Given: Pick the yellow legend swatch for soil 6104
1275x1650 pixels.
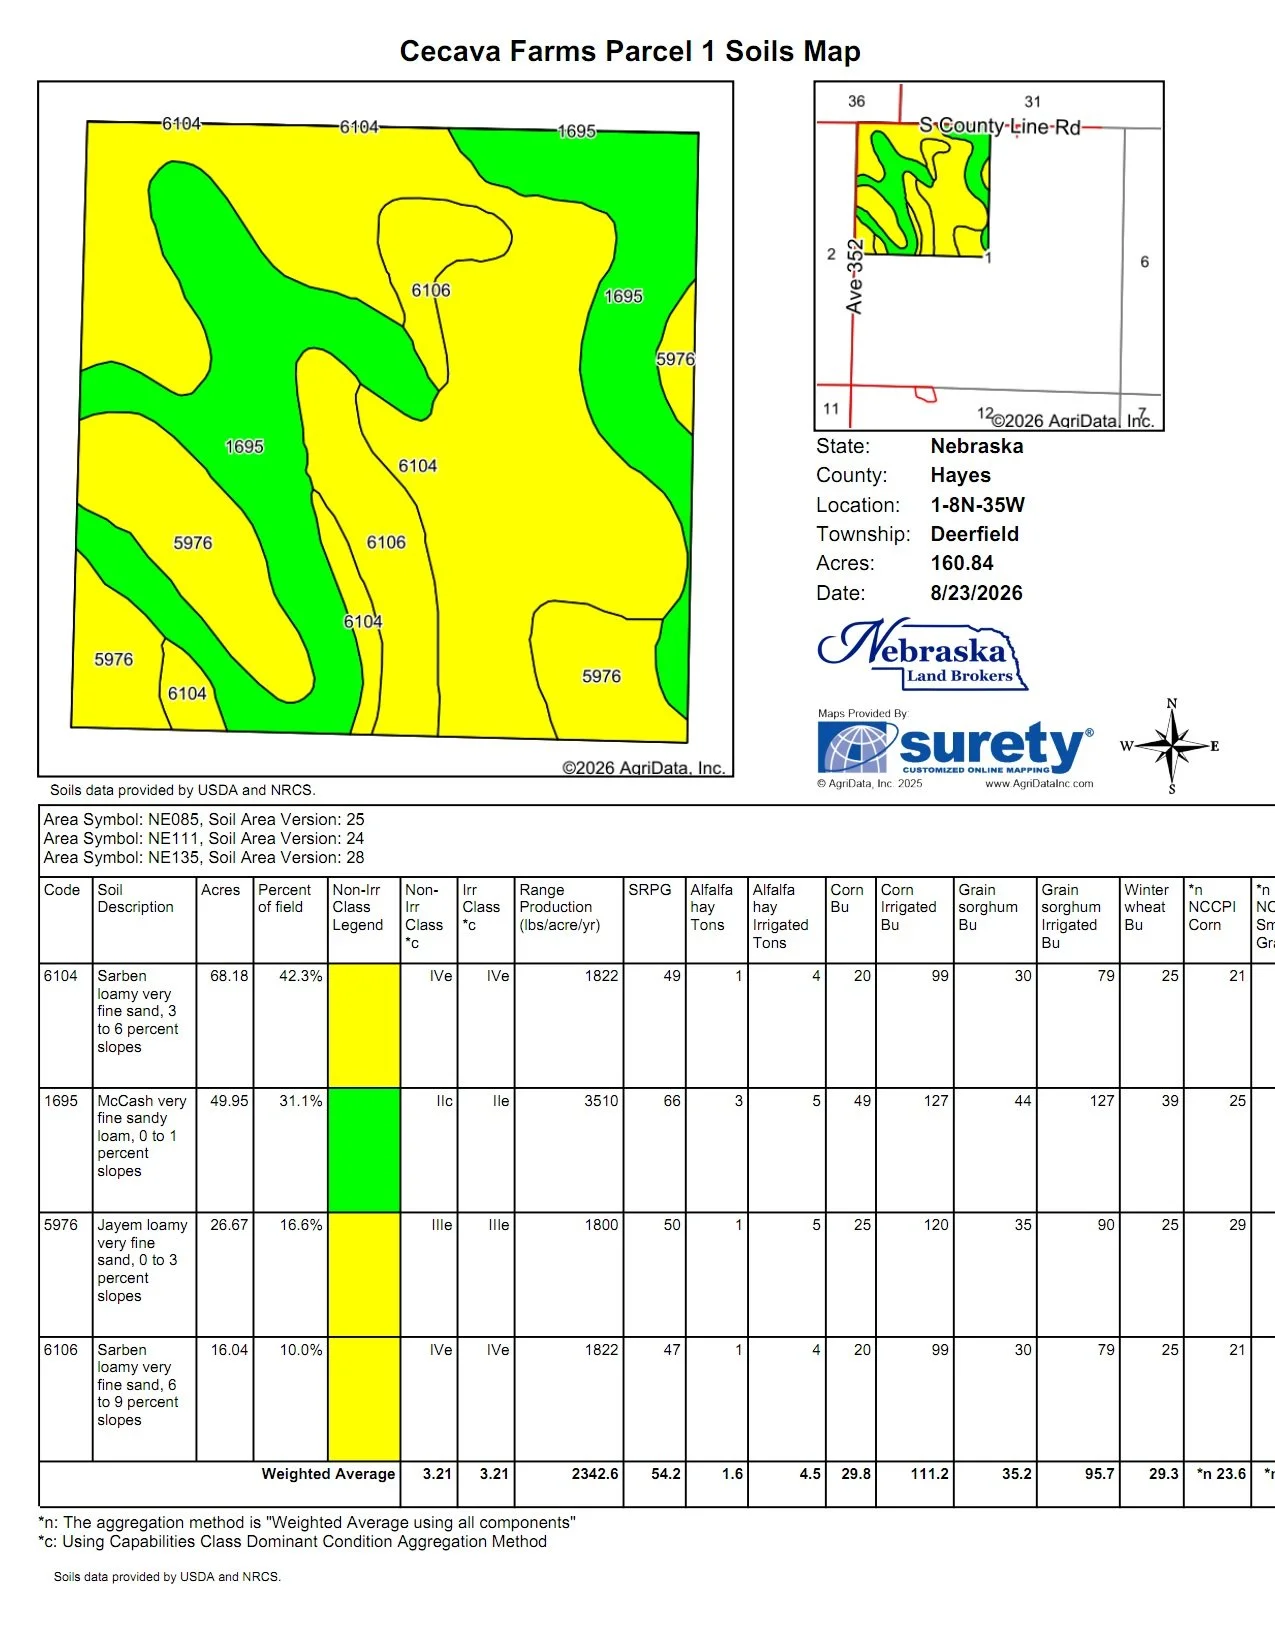Looking at the screenshot, I should coord(364,1025).
